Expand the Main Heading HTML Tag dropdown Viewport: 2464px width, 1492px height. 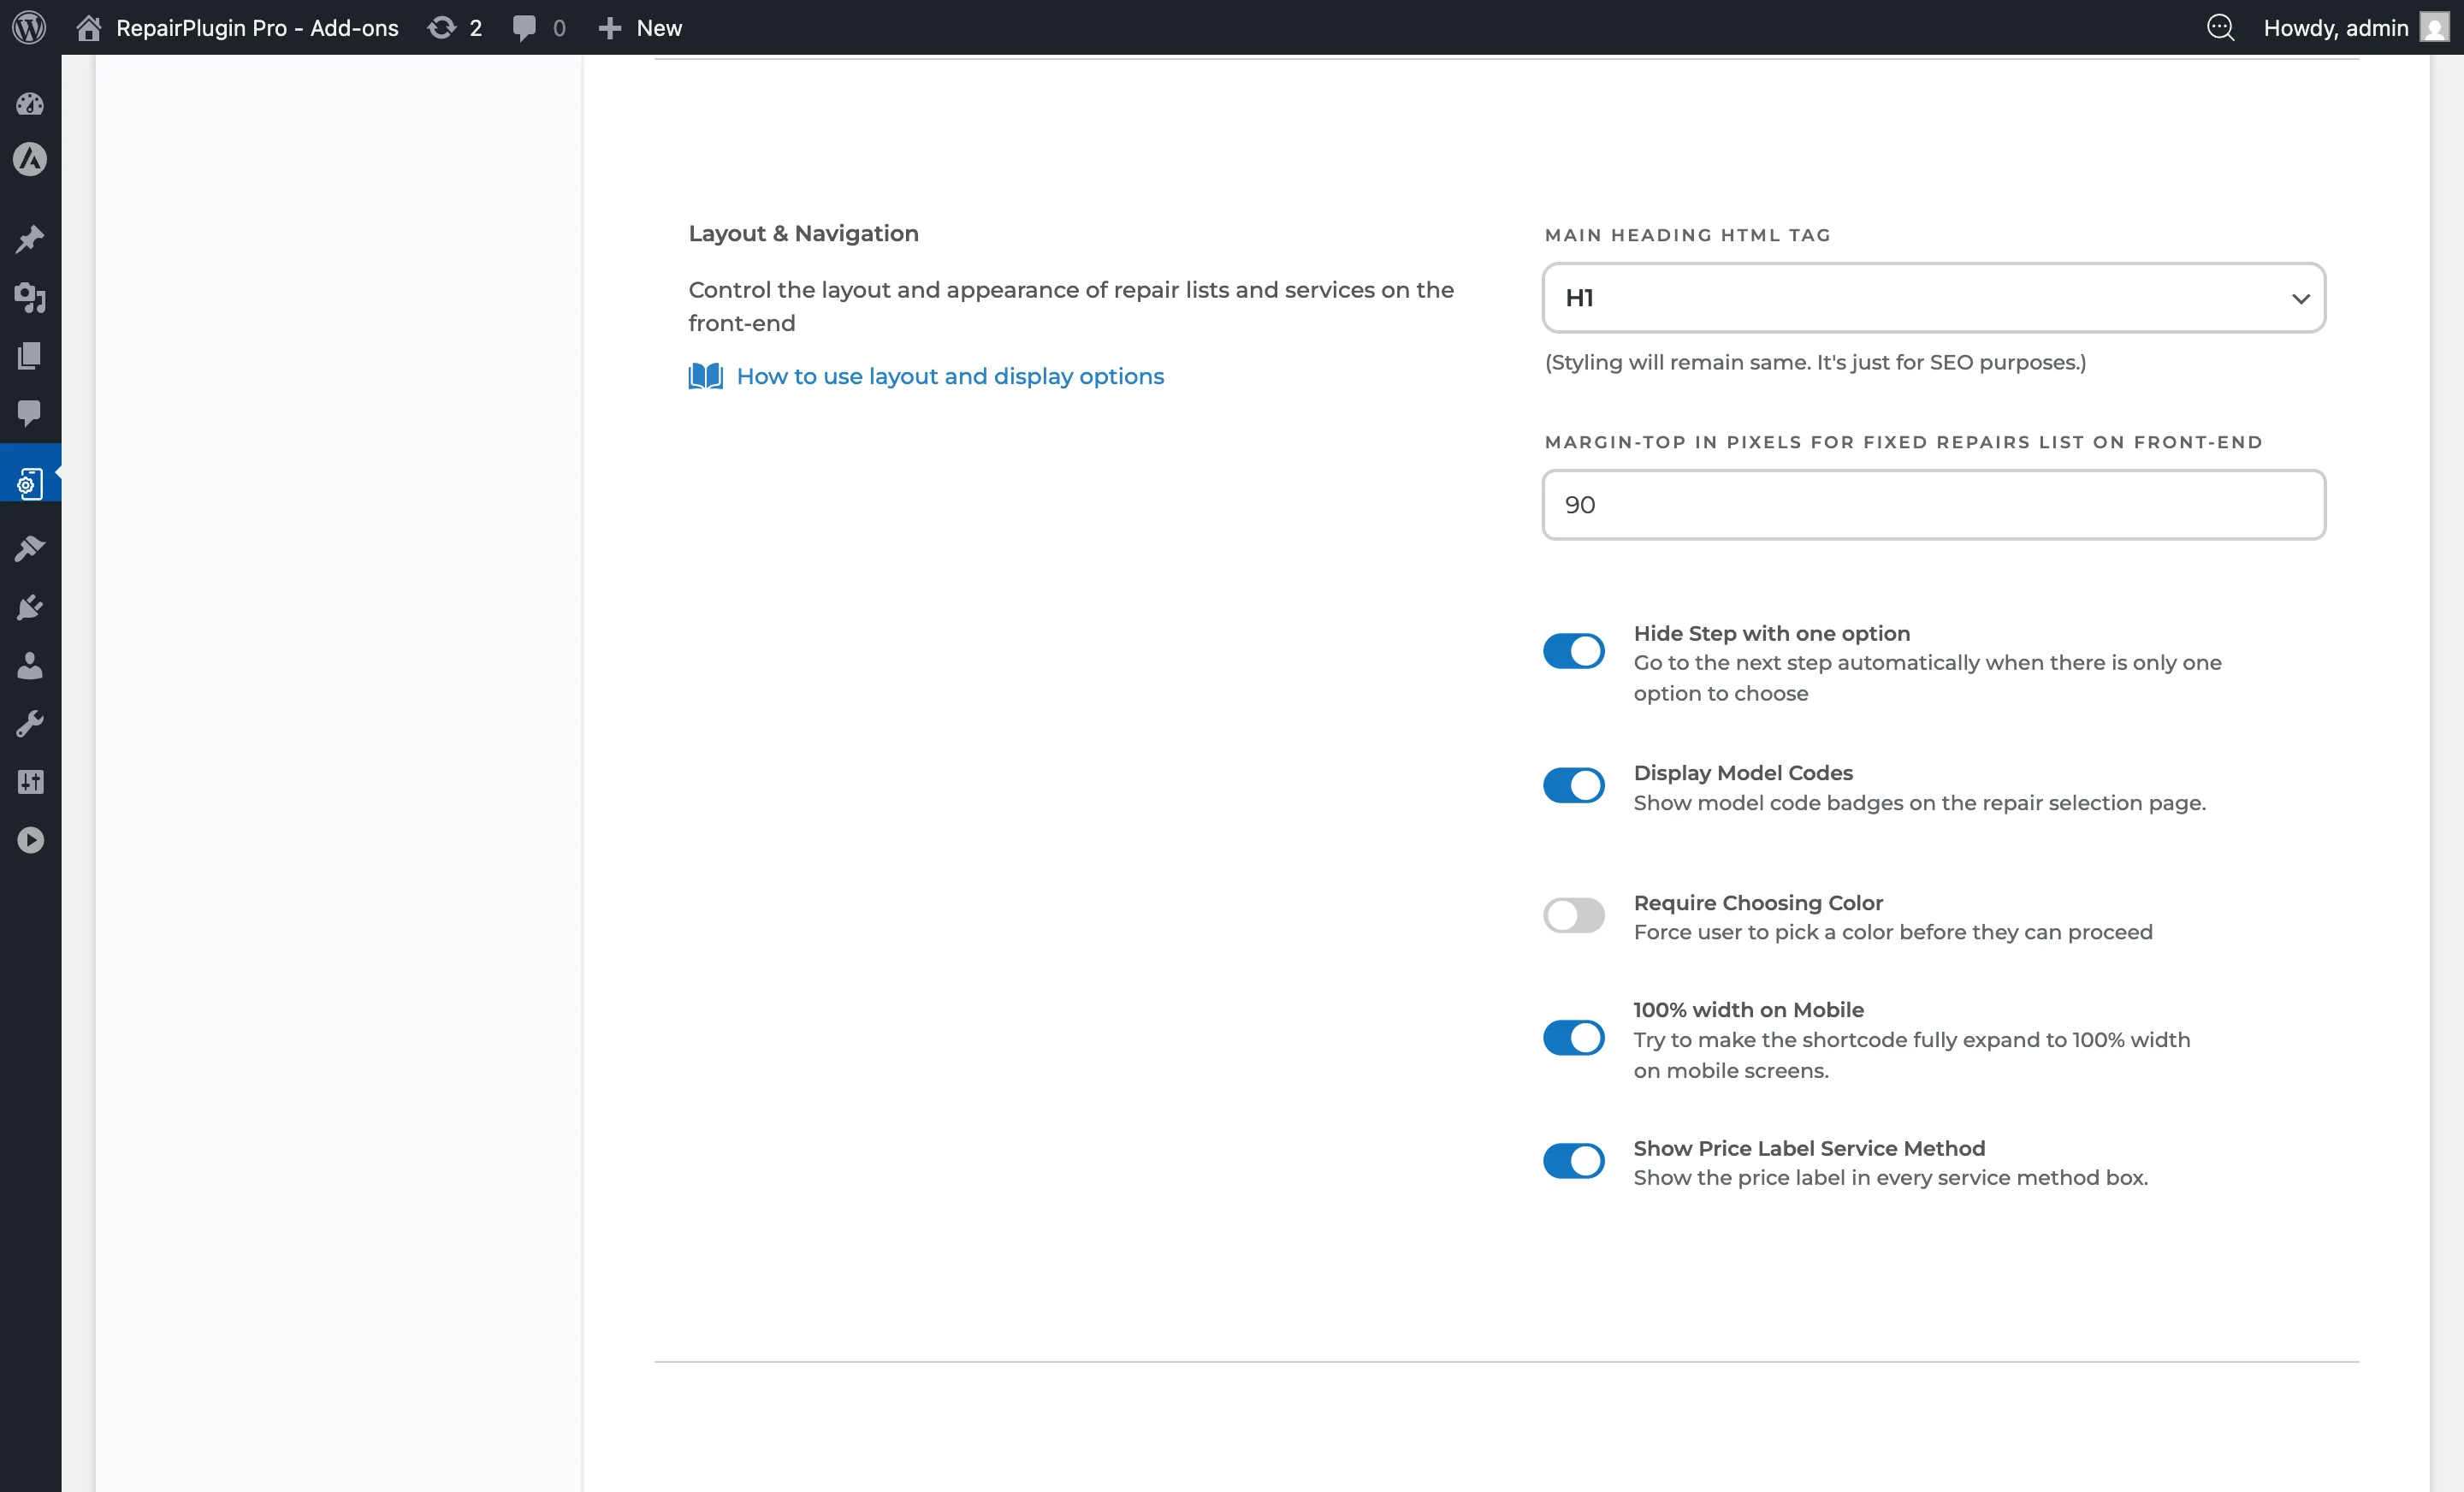click(x=1933, y=298)
